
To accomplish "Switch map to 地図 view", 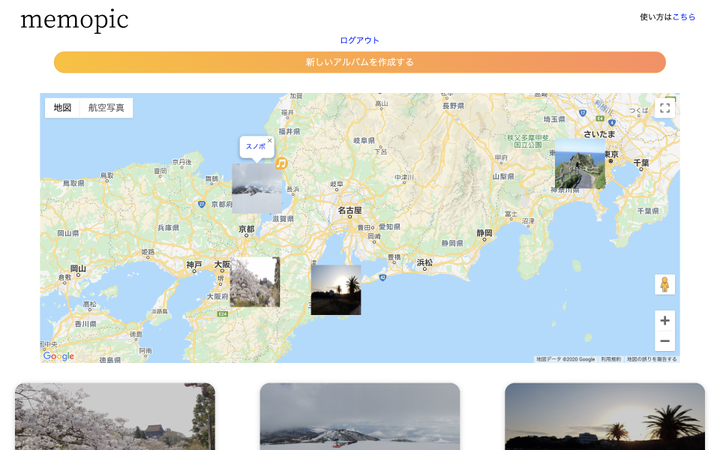I will [62, 108].
